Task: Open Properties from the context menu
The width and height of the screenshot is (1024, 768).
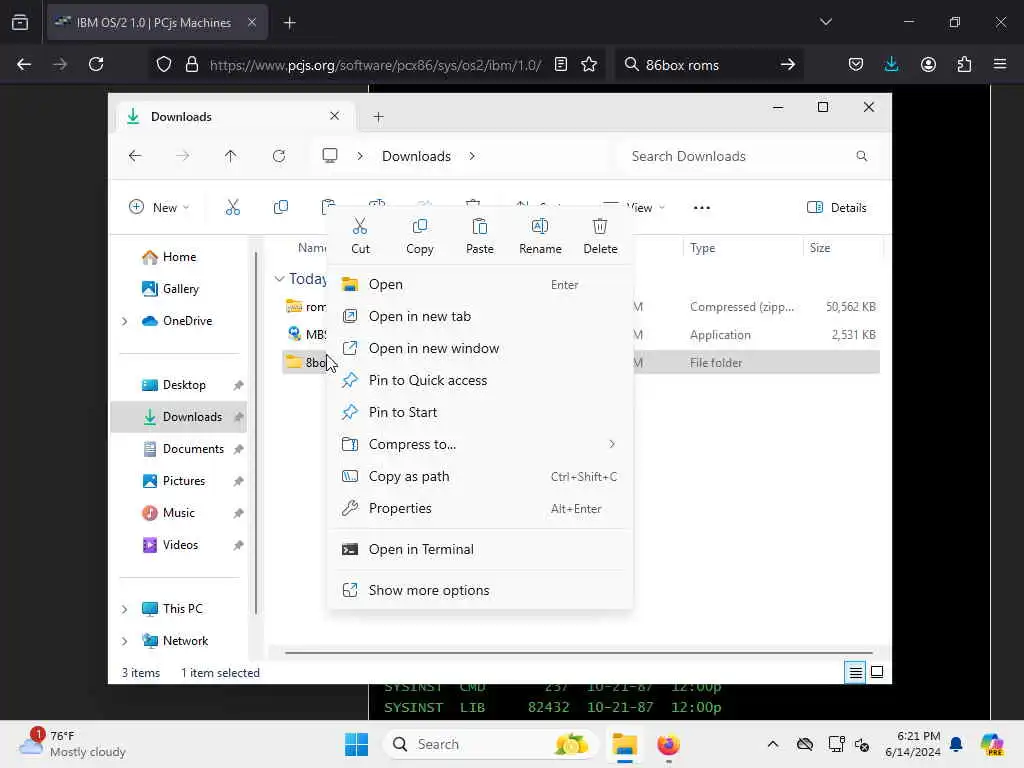Action: 480,509
